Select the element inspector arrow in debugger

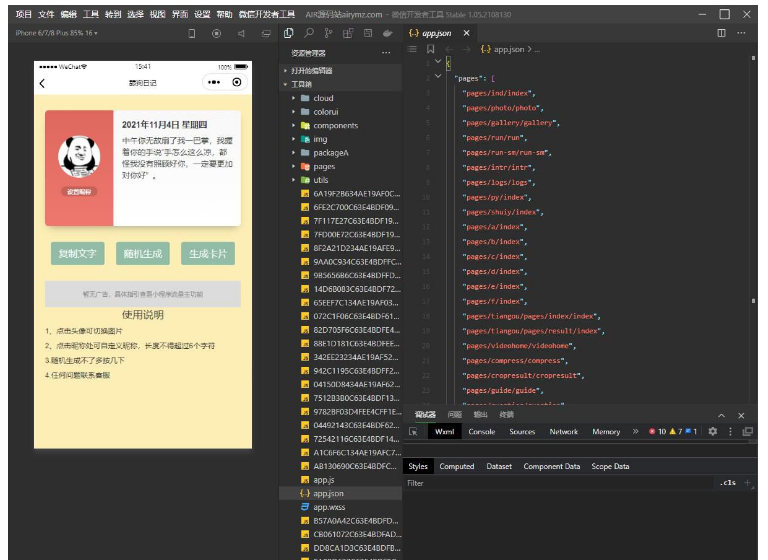pyautogui.click(x=413, y=432)
